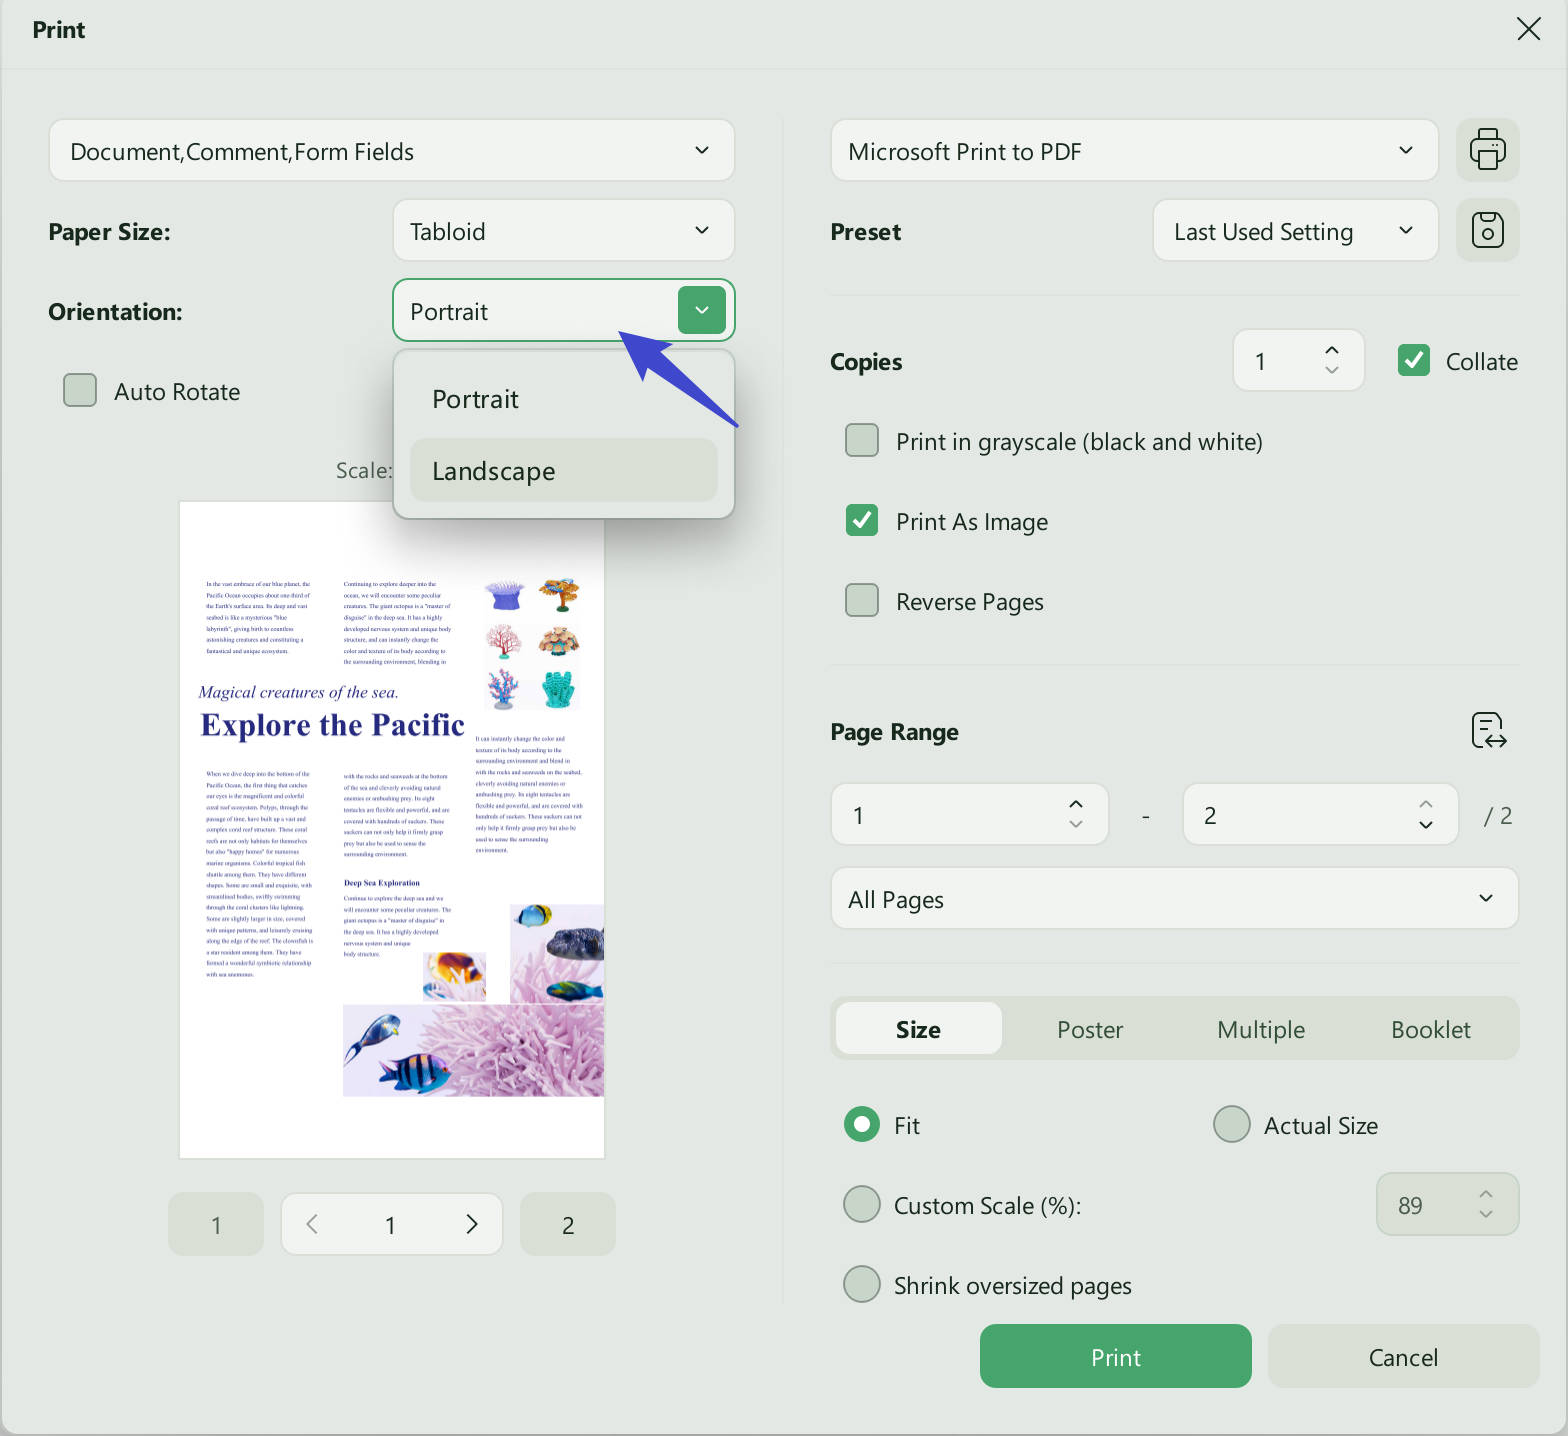Image resolution: width=1568 pixels, height=1436 pixels.
Task: Choose Landscape from orientation list
Action: [x=564, y=470]
